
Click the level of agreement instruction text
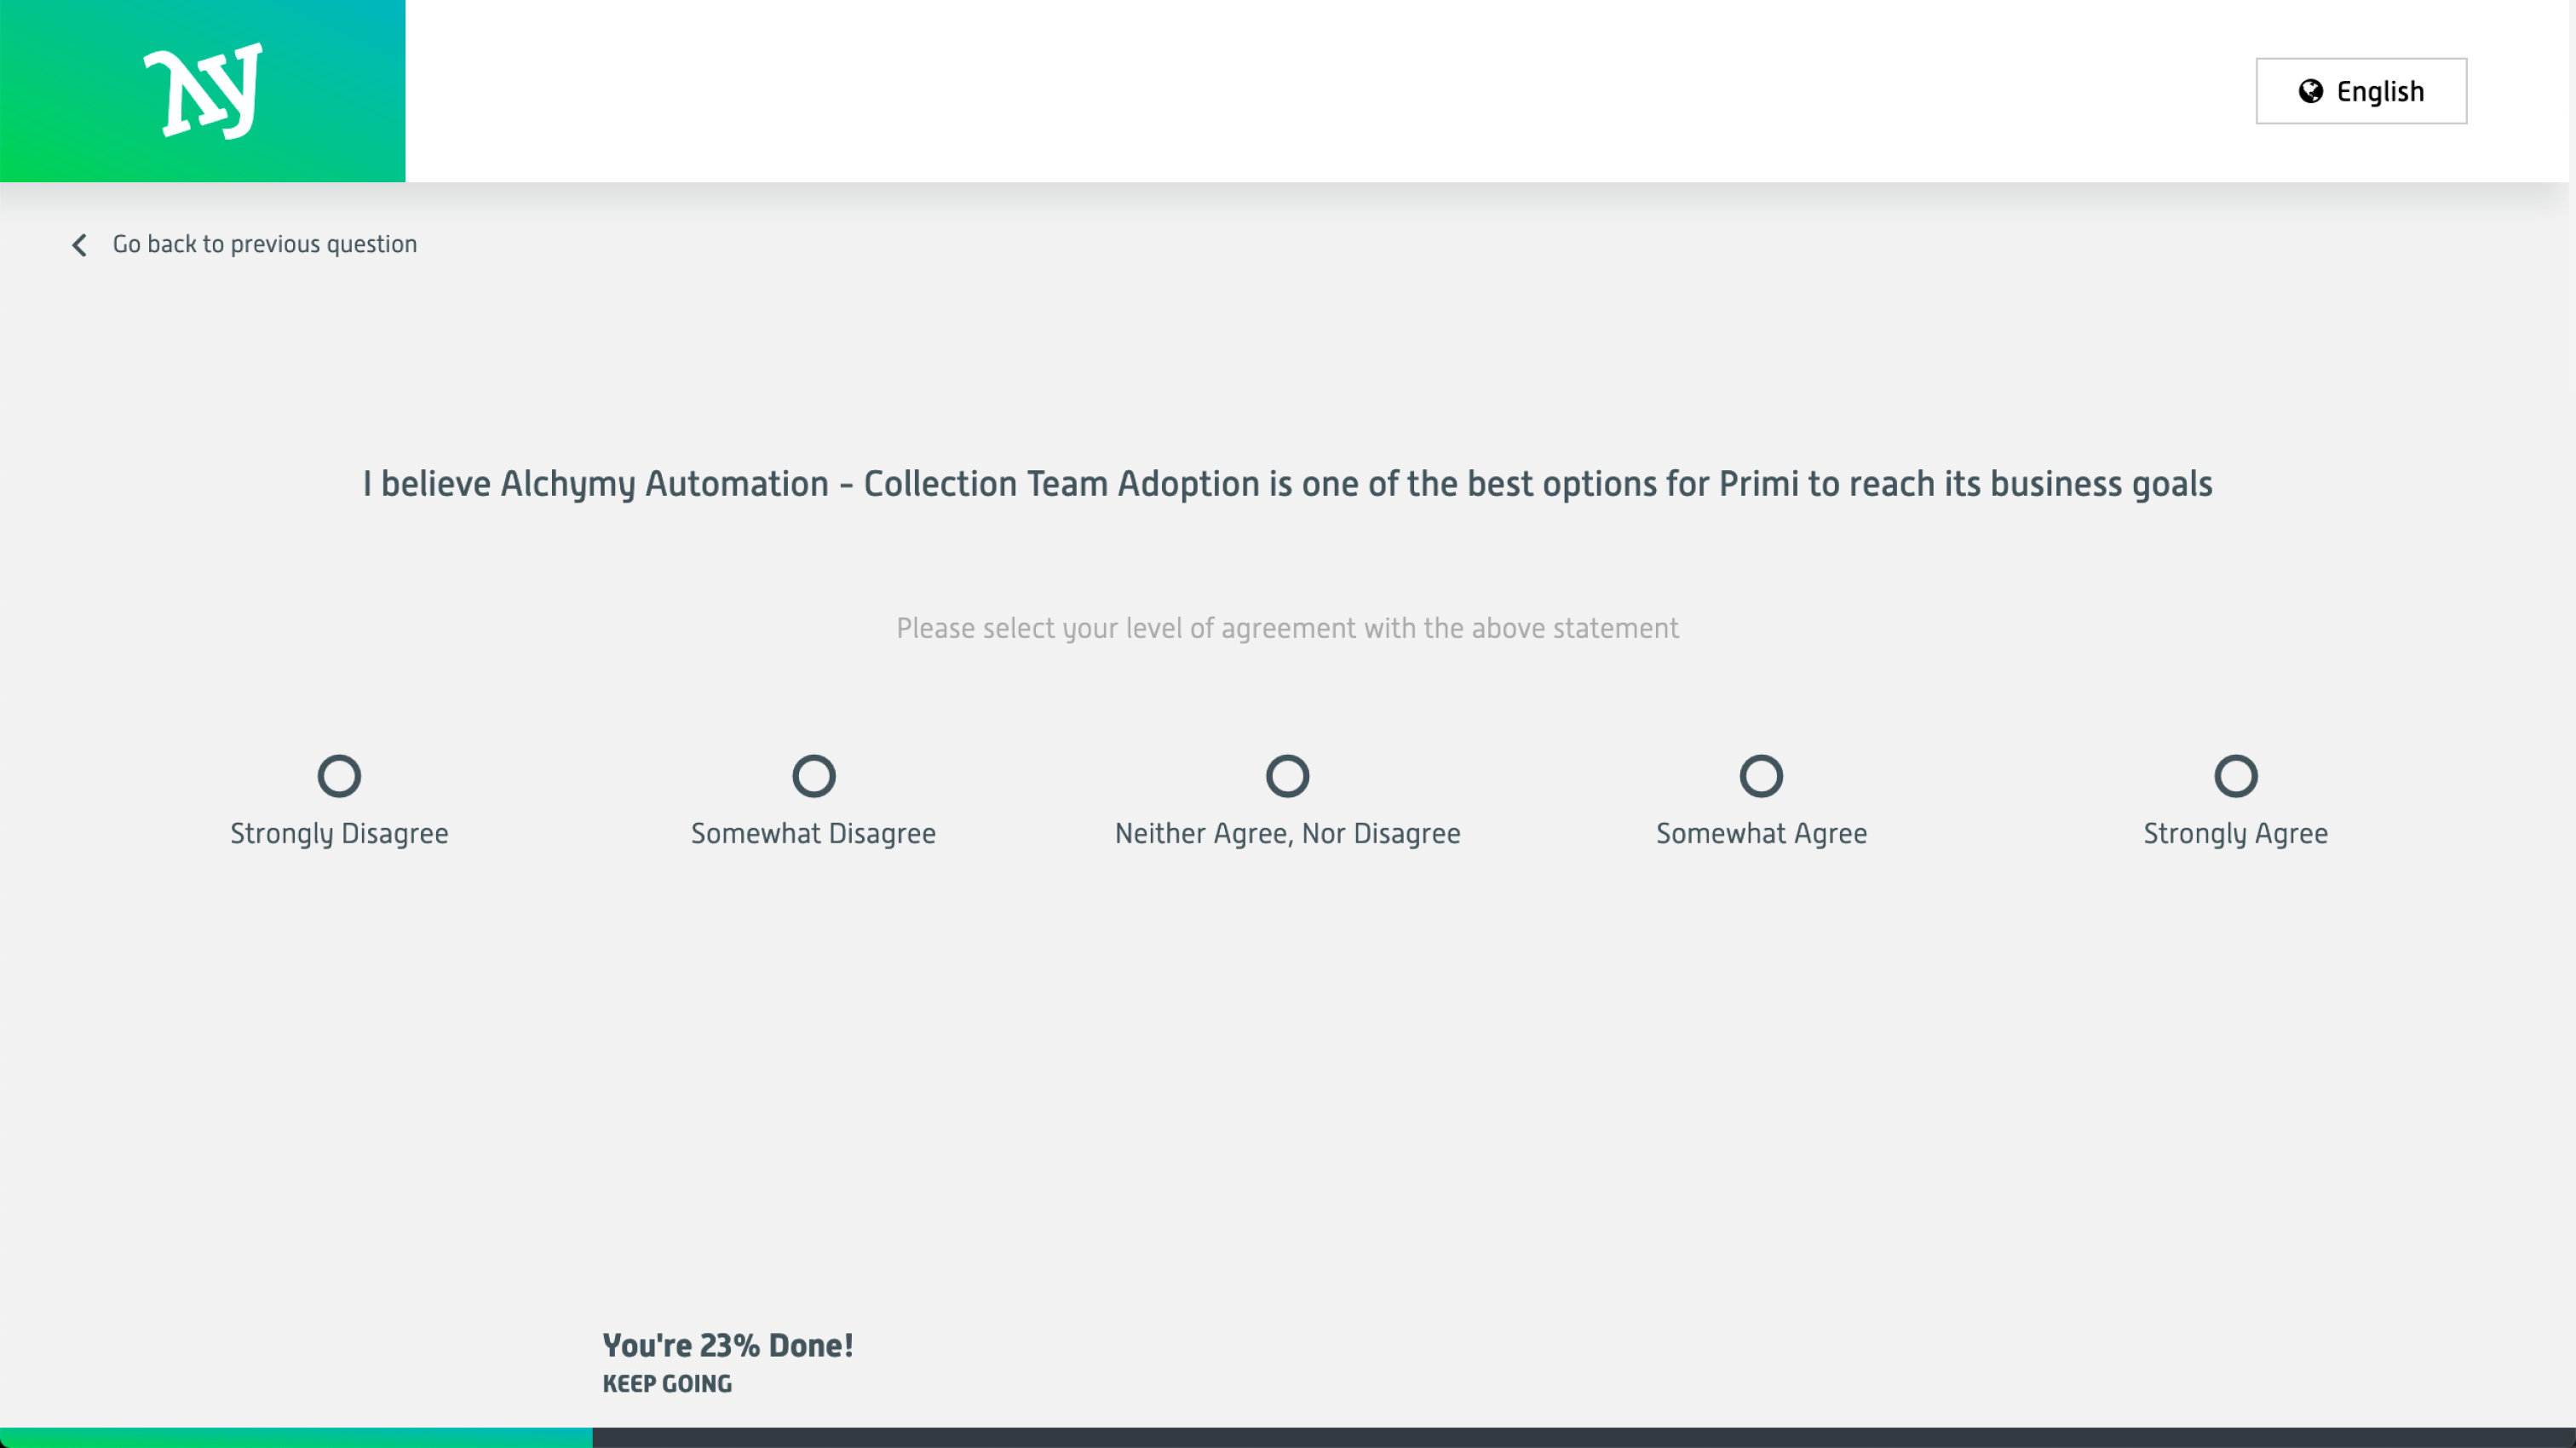pyautogui.click(x=1288, y=629)
